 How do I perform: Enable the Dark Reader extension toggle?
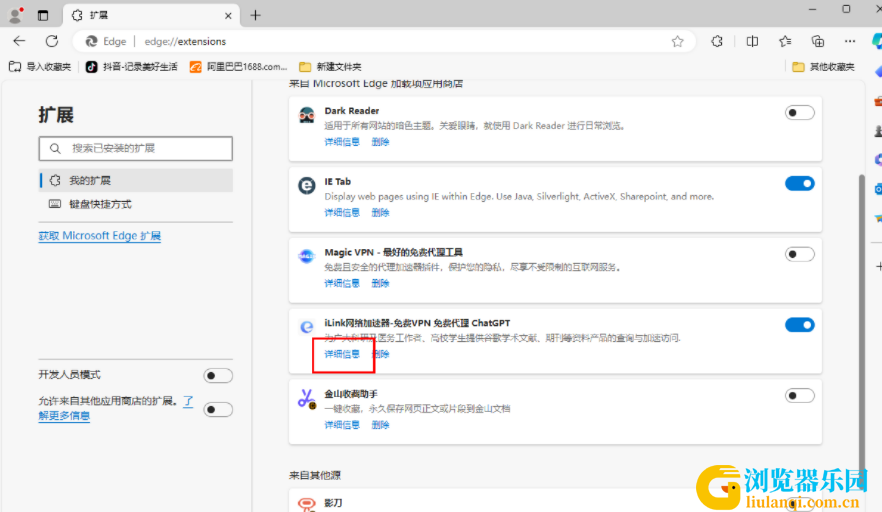click(799, 113)
